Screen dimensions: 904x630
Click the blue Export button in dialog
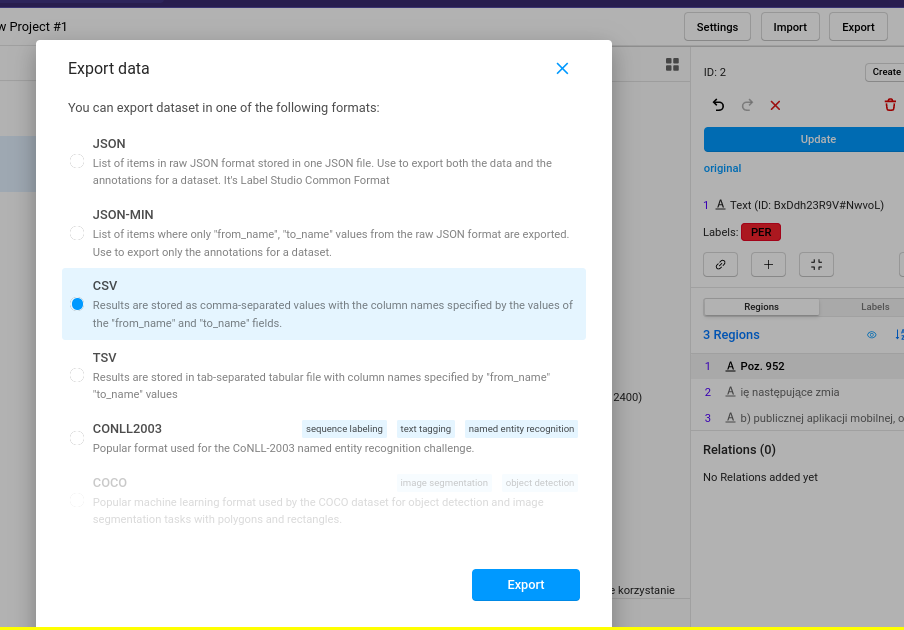tap(526, 585)
